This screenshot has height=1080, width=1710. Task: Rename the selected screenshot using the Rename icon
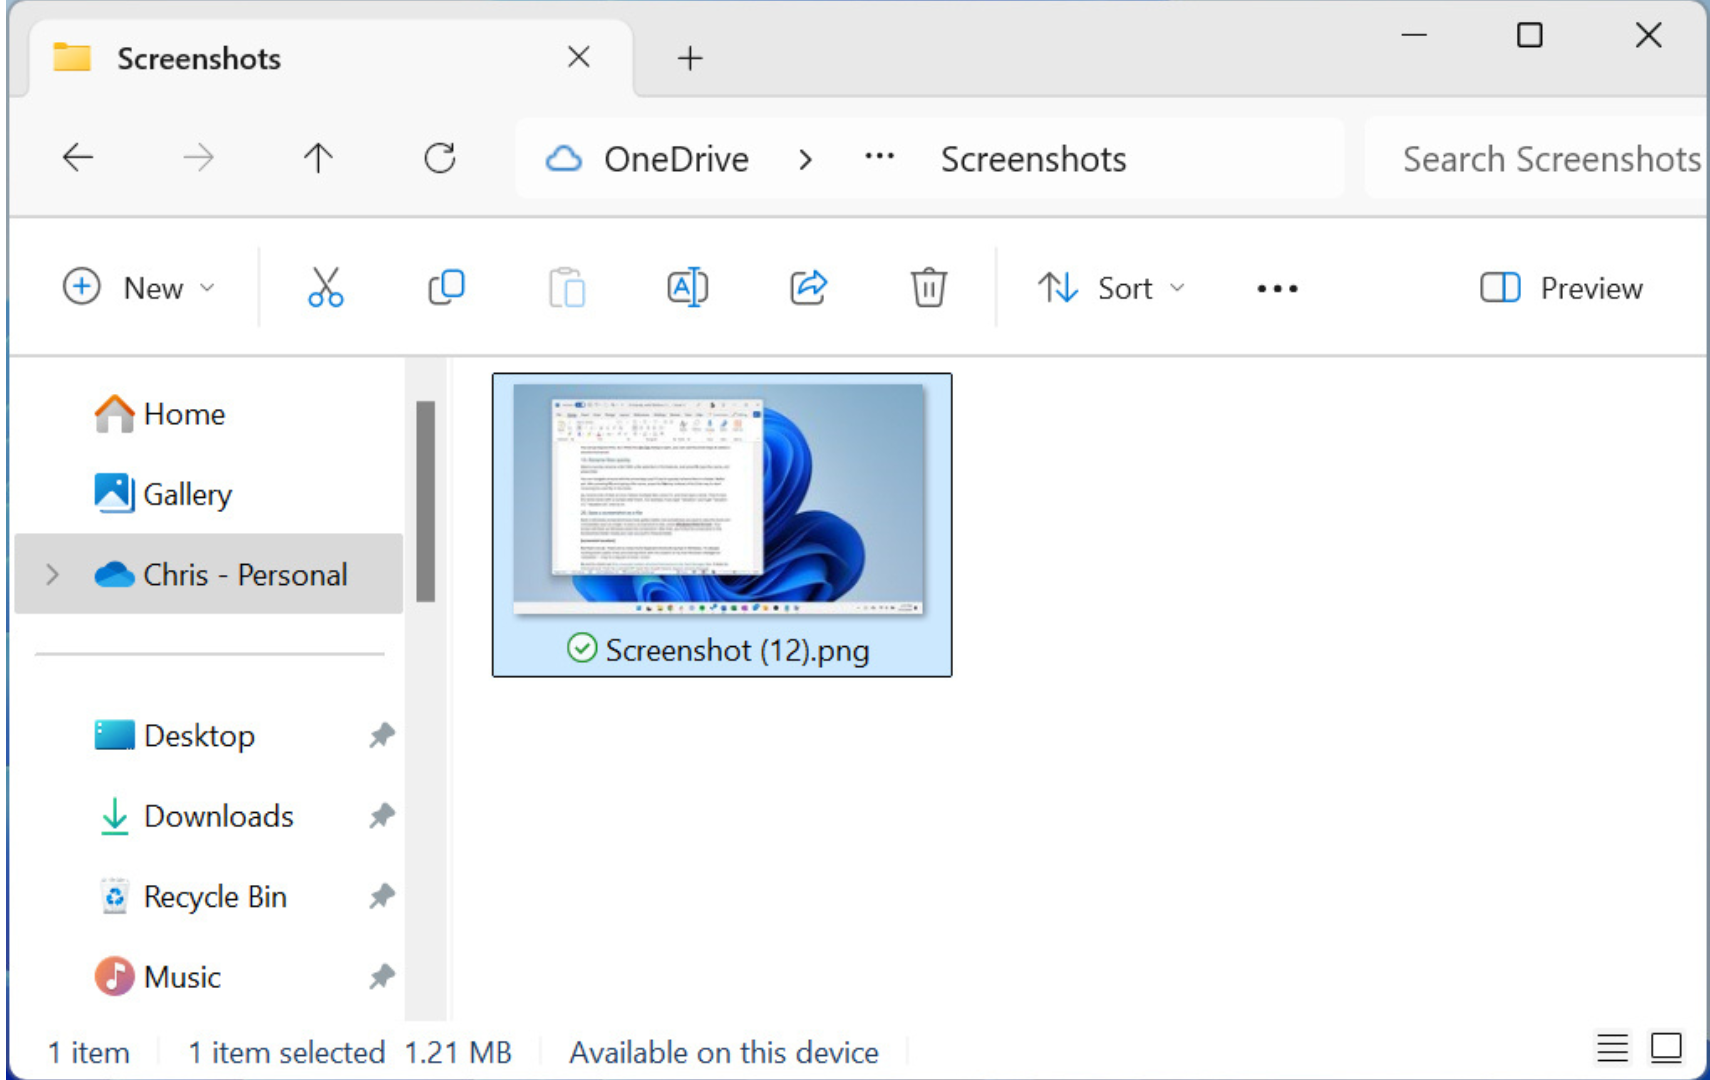[x=687, y=288]
